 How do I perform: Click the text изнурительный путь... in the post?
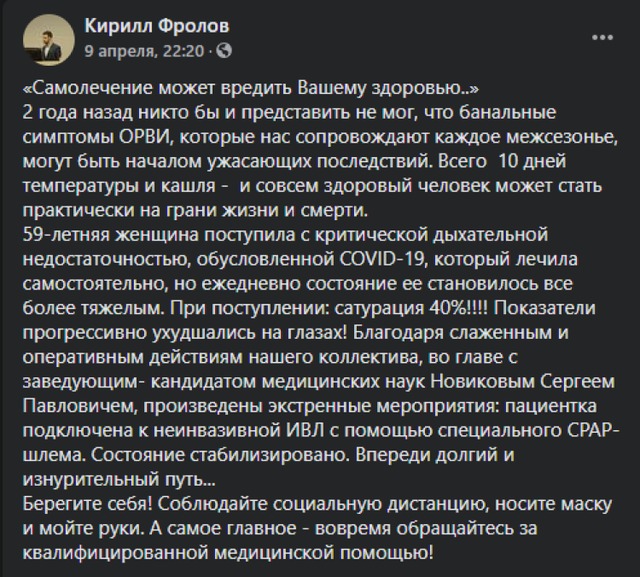coord(119,480)
